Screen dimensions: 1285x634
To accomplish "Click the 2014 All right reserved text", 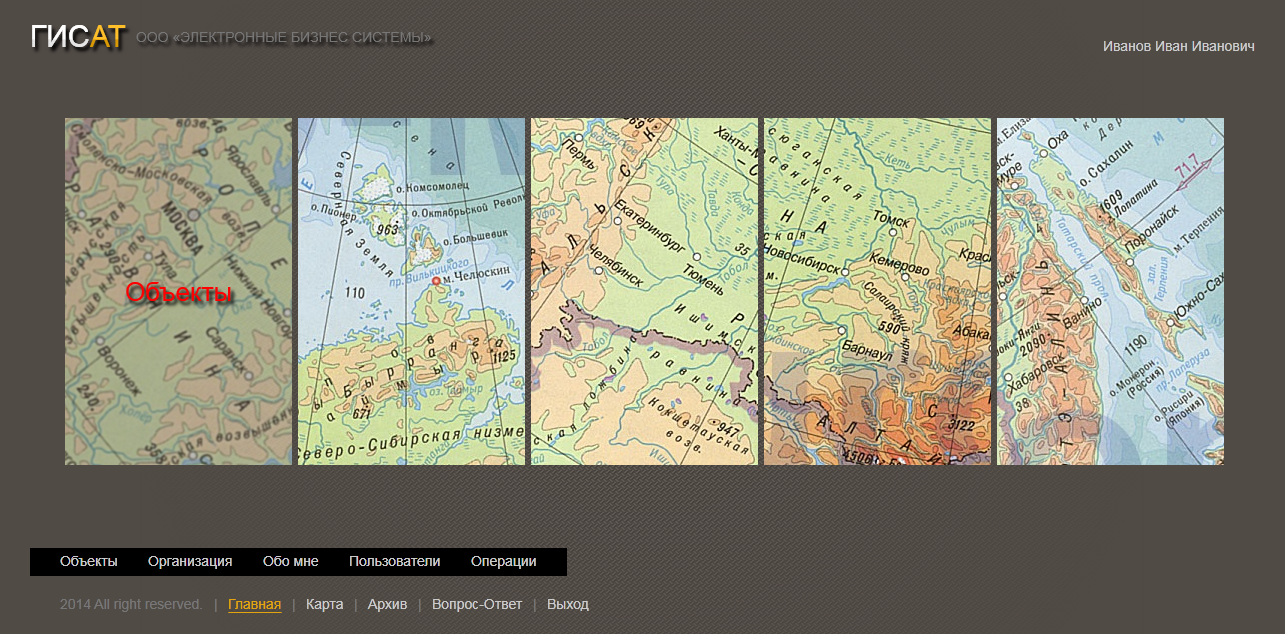I will coord(131,604).
